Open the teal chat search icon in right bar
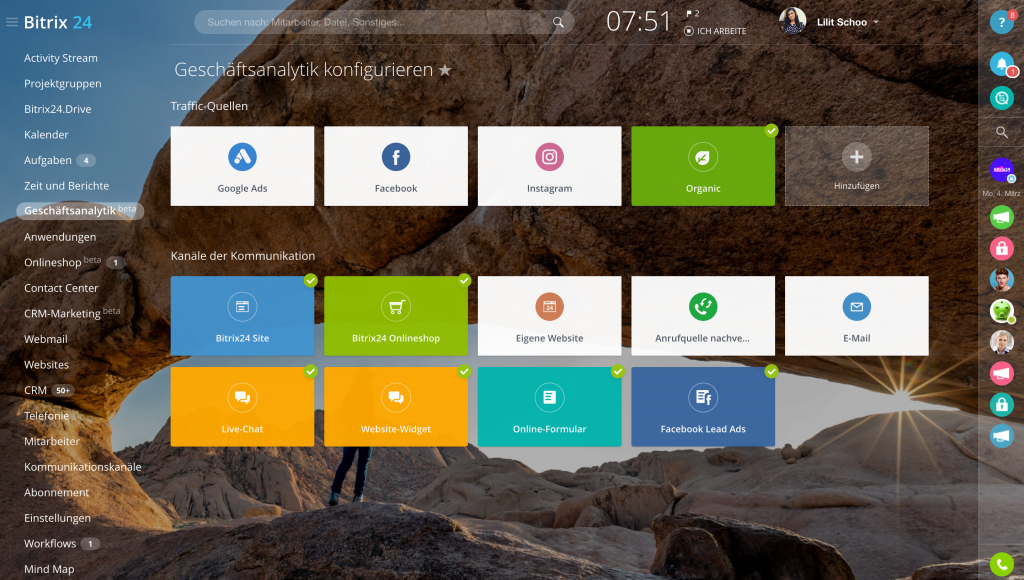1024x580 pixels. [x=1001, y=98]
